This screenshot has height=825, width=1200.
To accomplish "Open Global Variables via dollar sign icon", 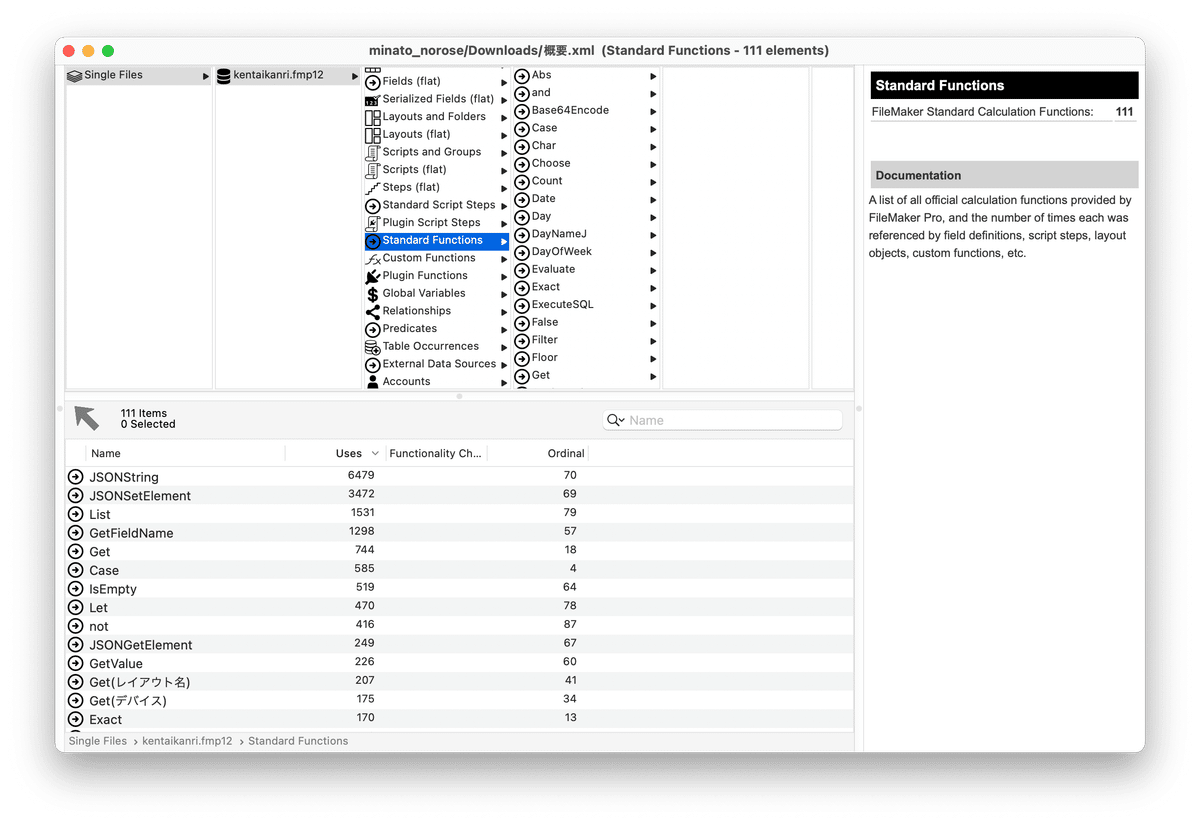I will coord(373,293).
